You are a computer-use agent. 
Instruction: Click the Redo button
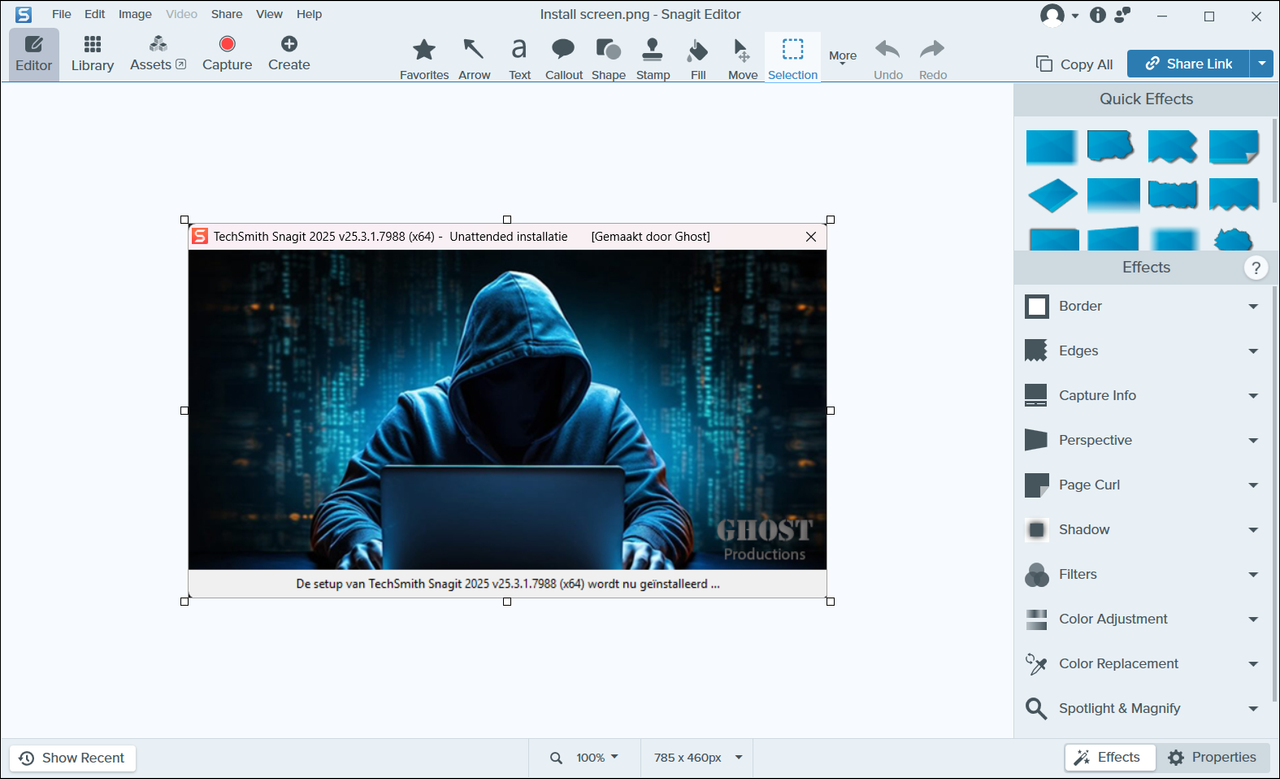[932, 59]
